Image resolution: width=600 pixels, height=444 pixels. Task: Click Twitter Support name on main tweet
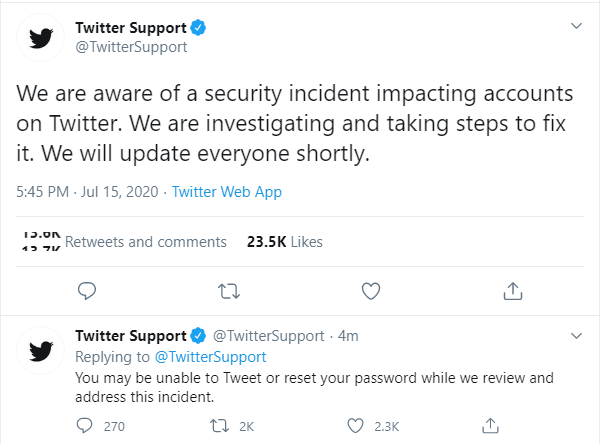click(131, 28)
